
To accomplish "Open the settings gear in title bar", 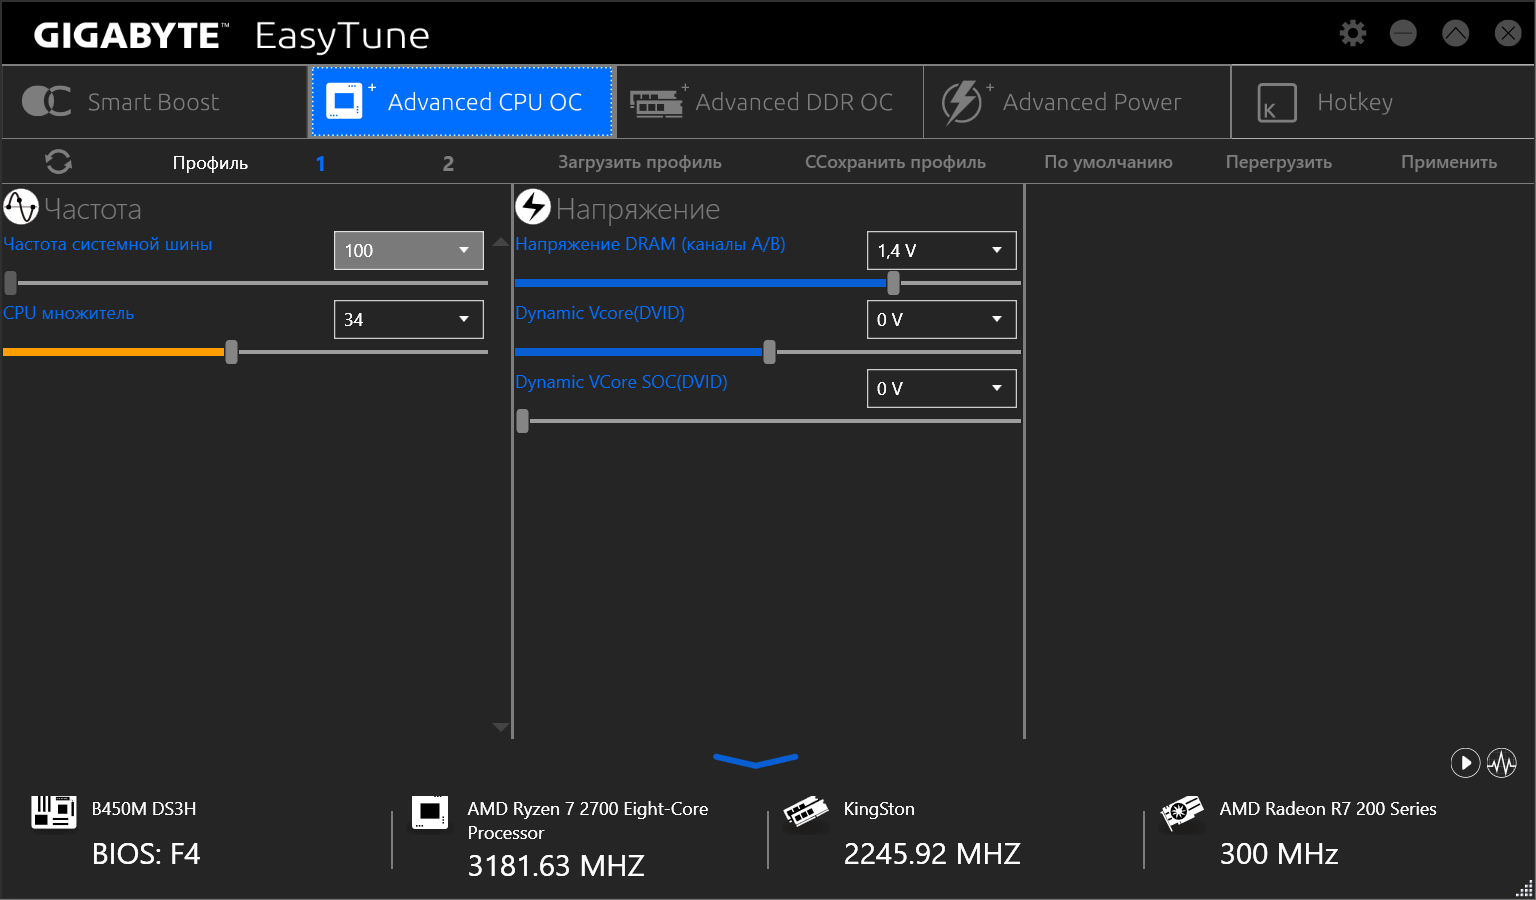I will click(1353, 33).
